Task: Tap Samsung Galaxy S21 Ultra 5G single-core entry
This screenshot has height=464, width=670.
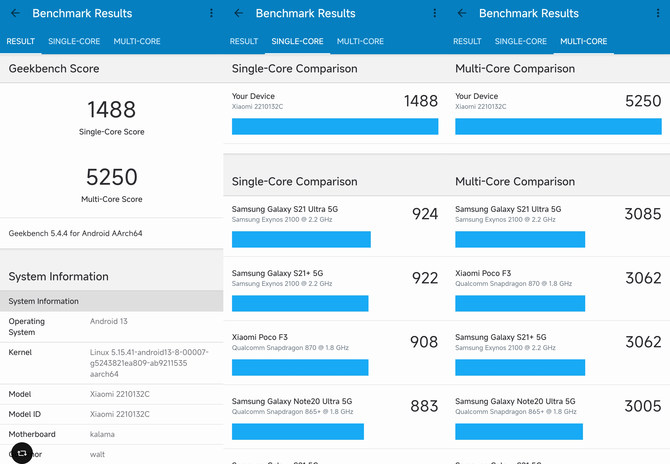Action: point(335,226)
